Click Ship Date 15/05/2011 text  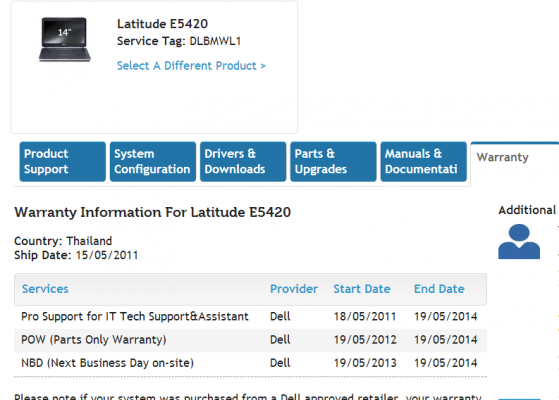click(76, 255)
